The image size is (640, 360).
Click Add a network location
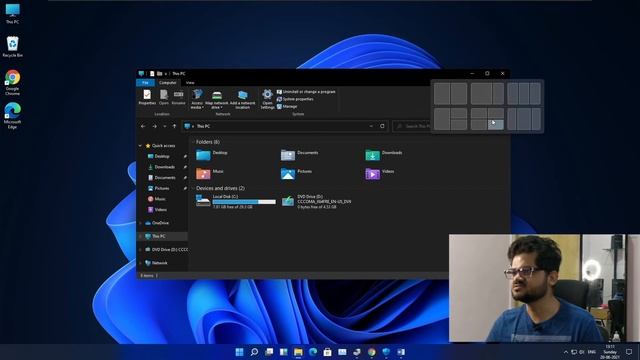[242, 99]
